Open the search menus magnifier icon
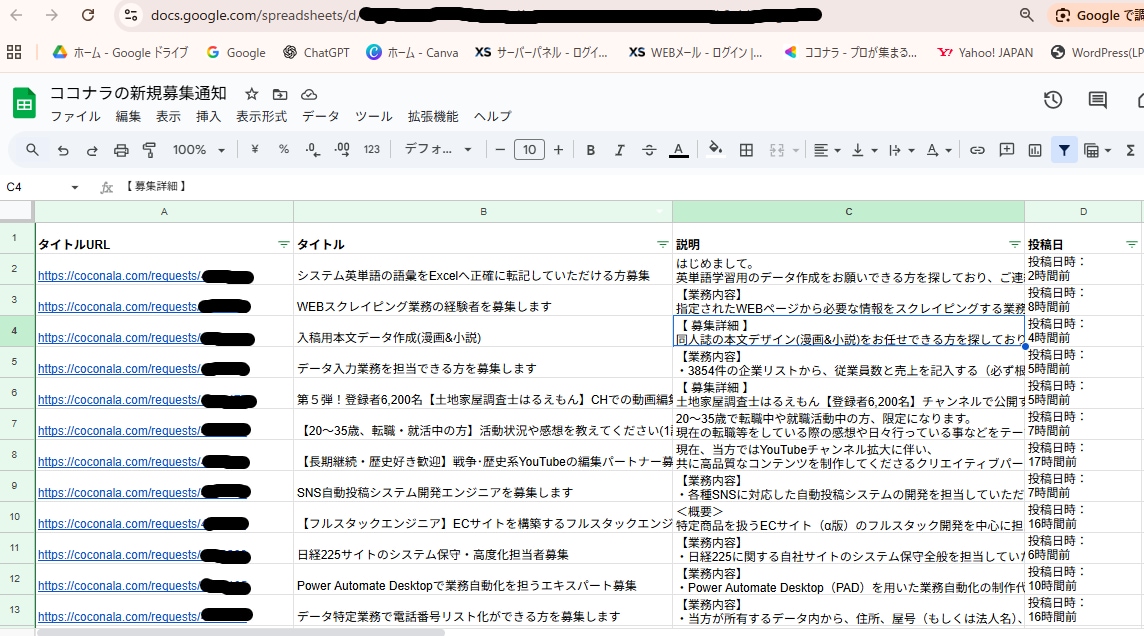The image size is (1144, 636). tap(32, 150)
